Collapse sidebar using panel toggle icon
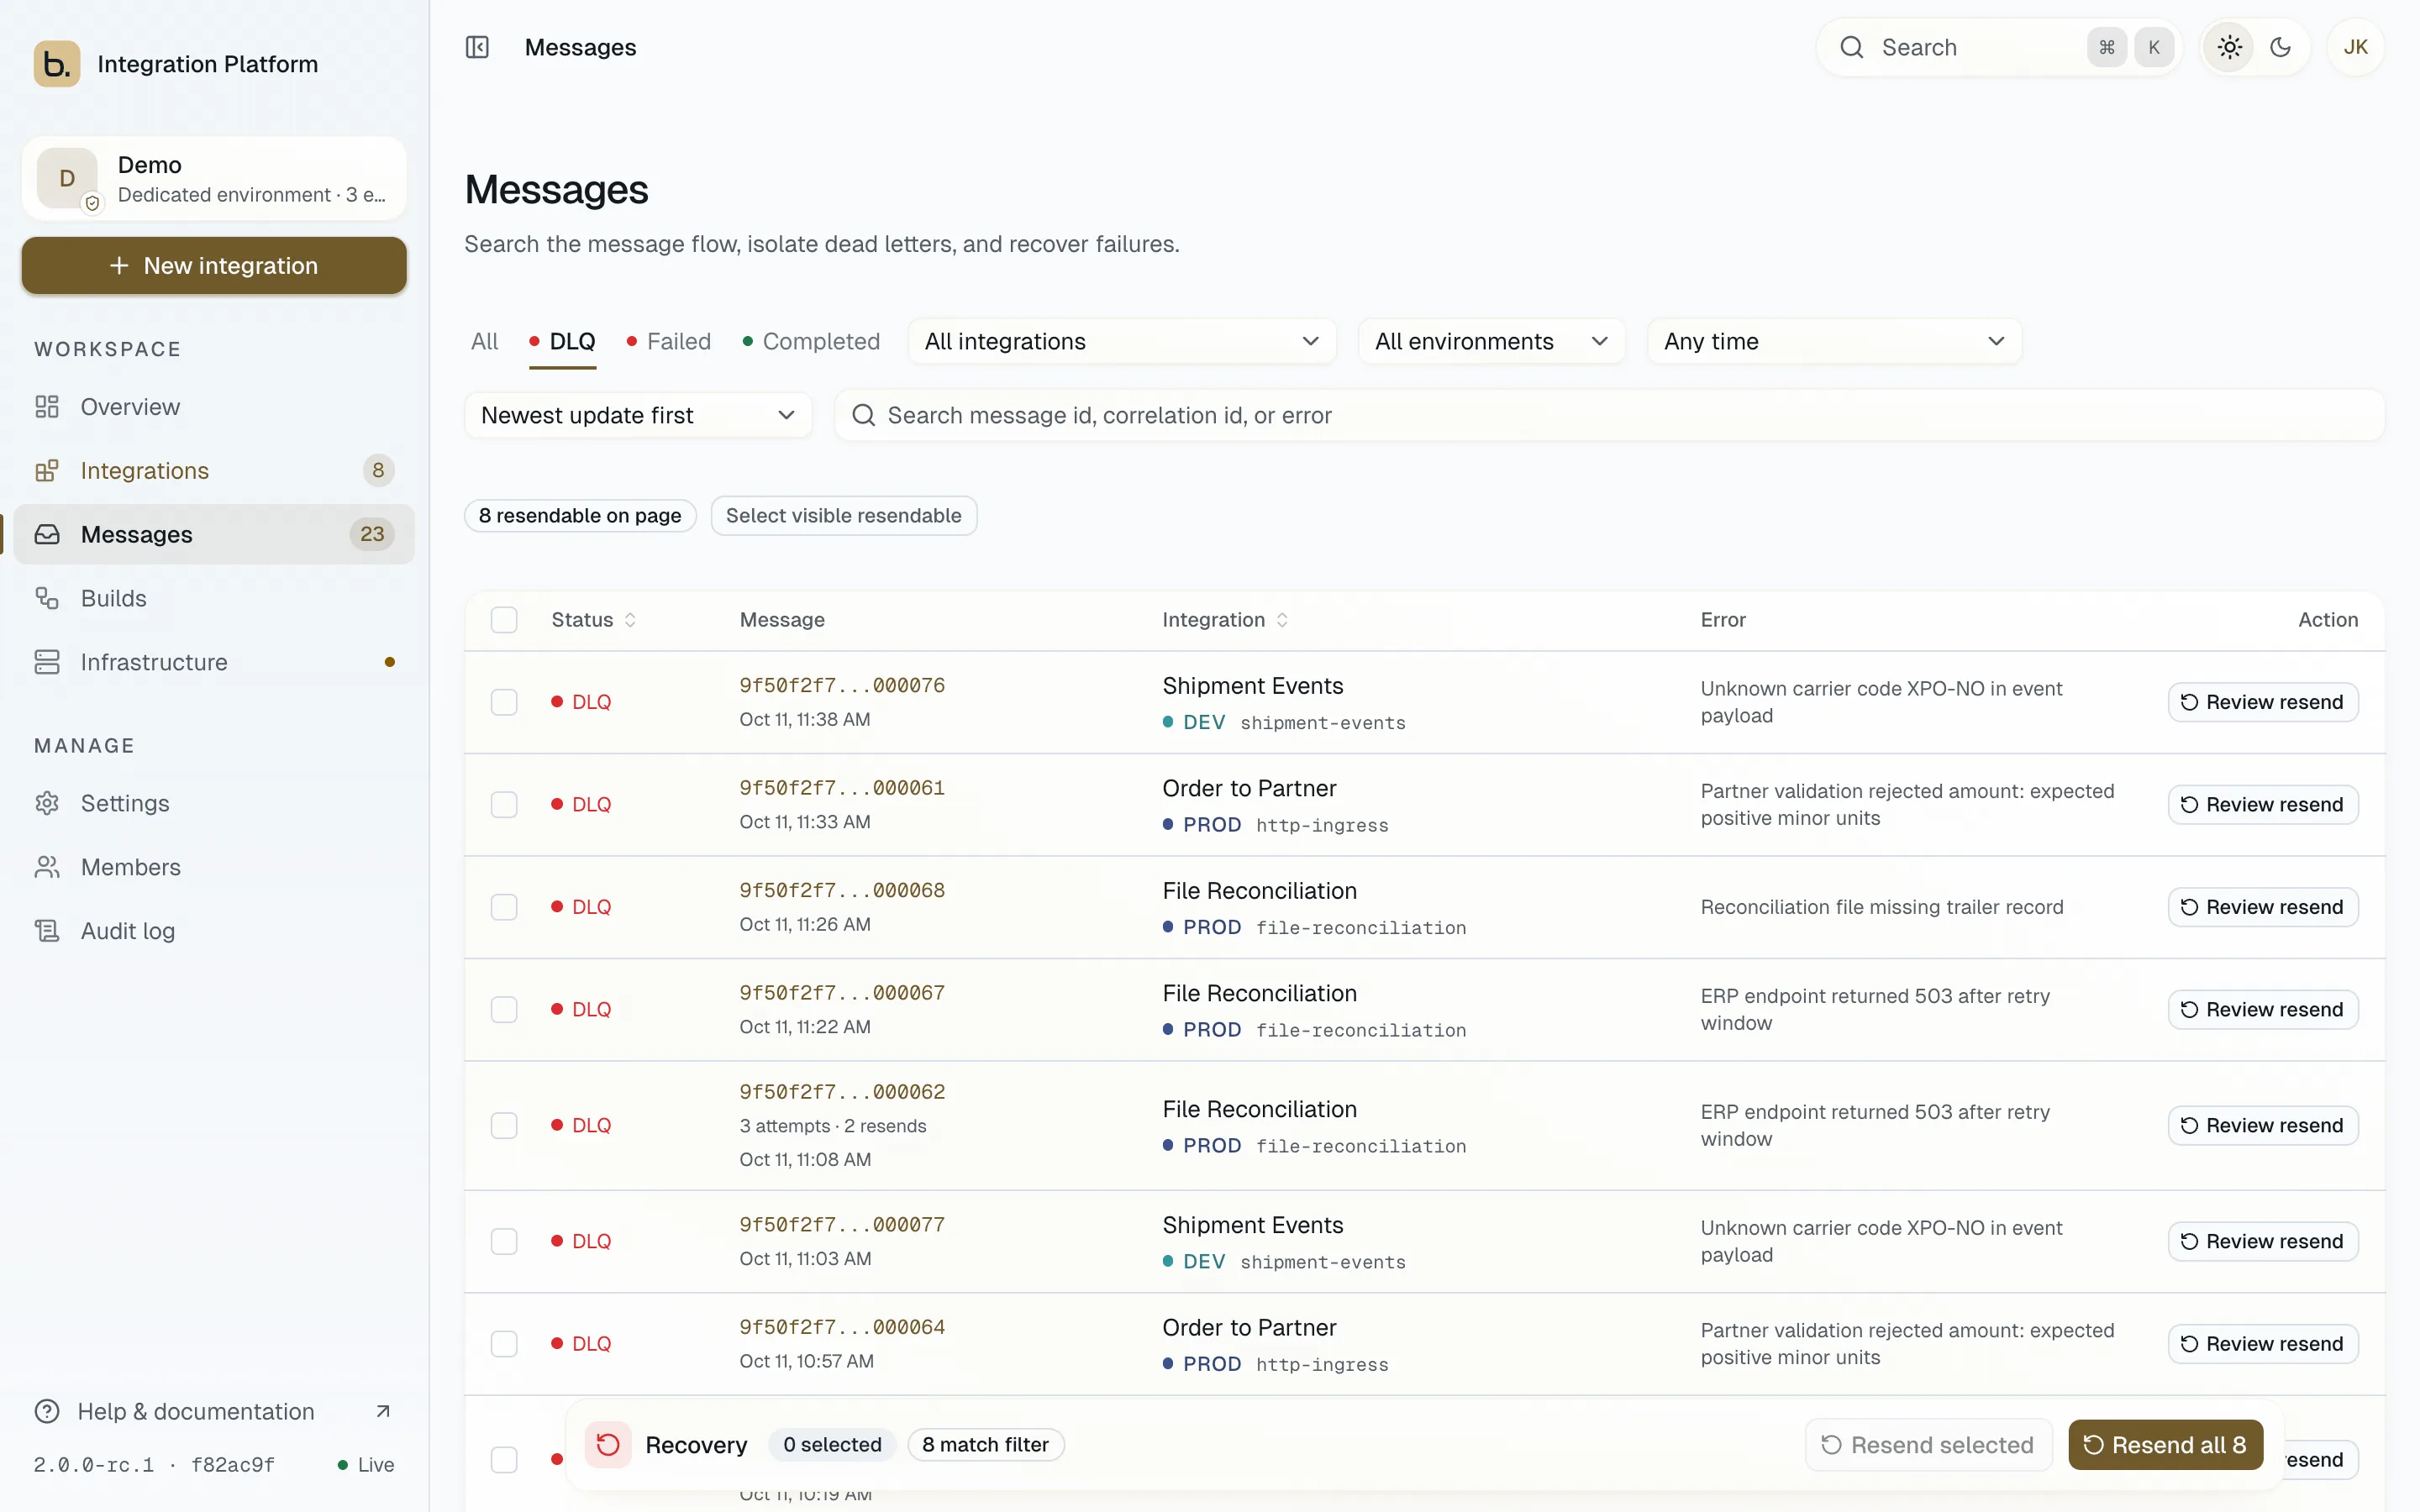 click(477, 47)
